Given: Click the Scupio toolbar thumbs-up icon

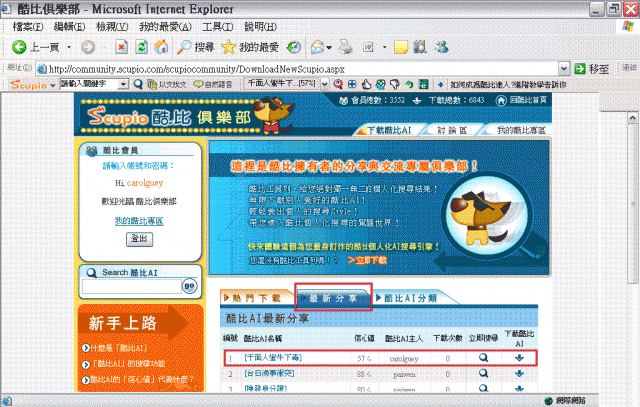Looking at the screenshot, I should (366, 84).
